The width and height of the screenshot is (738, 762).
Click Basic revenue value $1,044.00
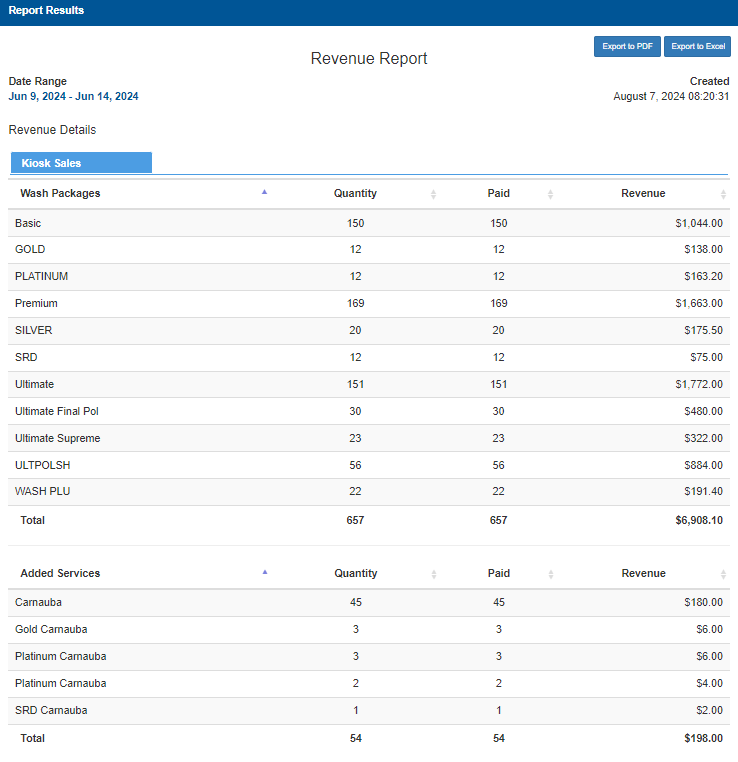[x=699, y=224]
